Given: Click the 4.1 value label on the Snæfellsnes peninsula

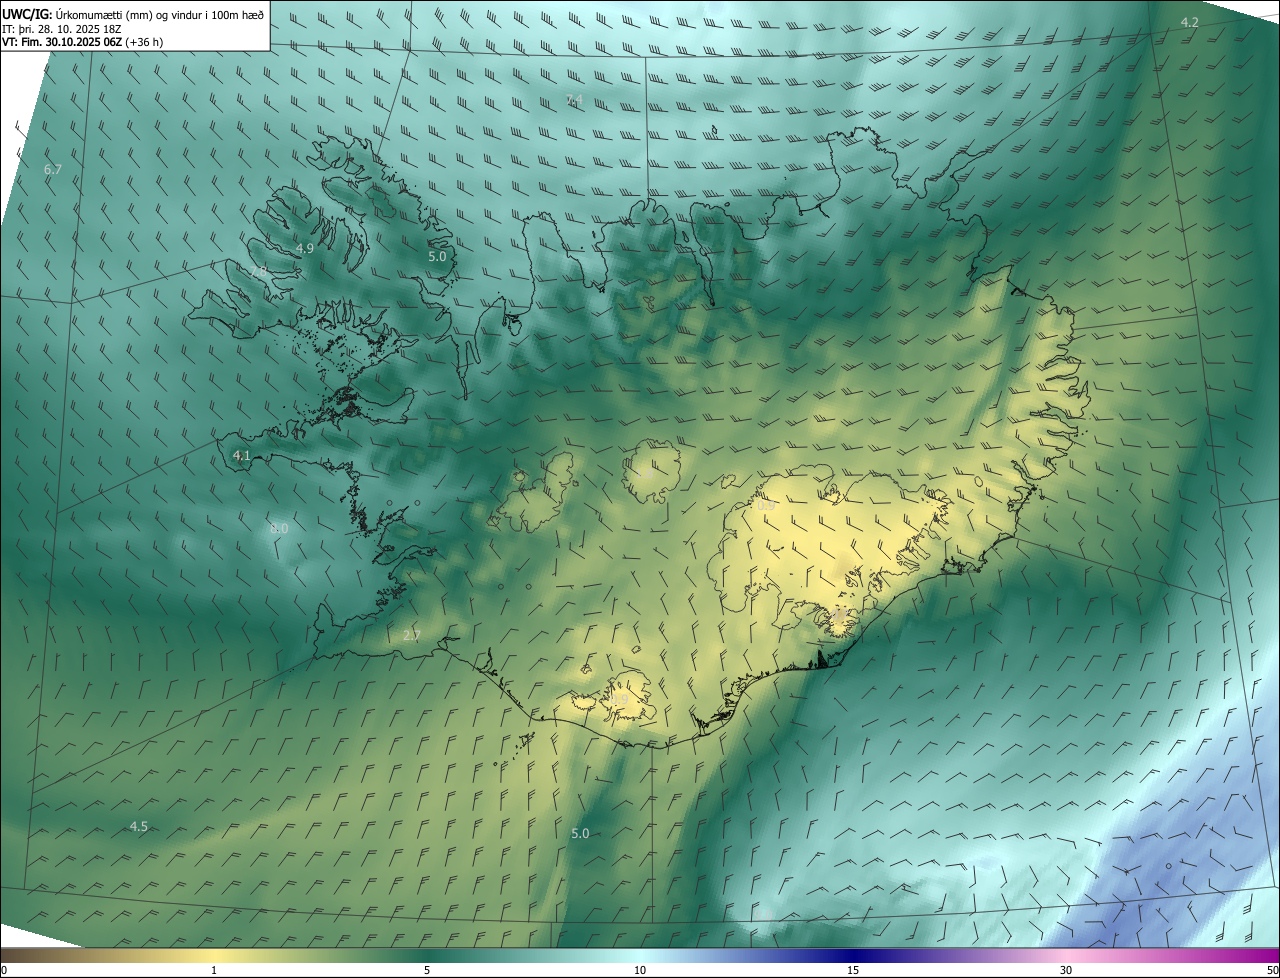Looking at the screenshot, I should point(241,455).
